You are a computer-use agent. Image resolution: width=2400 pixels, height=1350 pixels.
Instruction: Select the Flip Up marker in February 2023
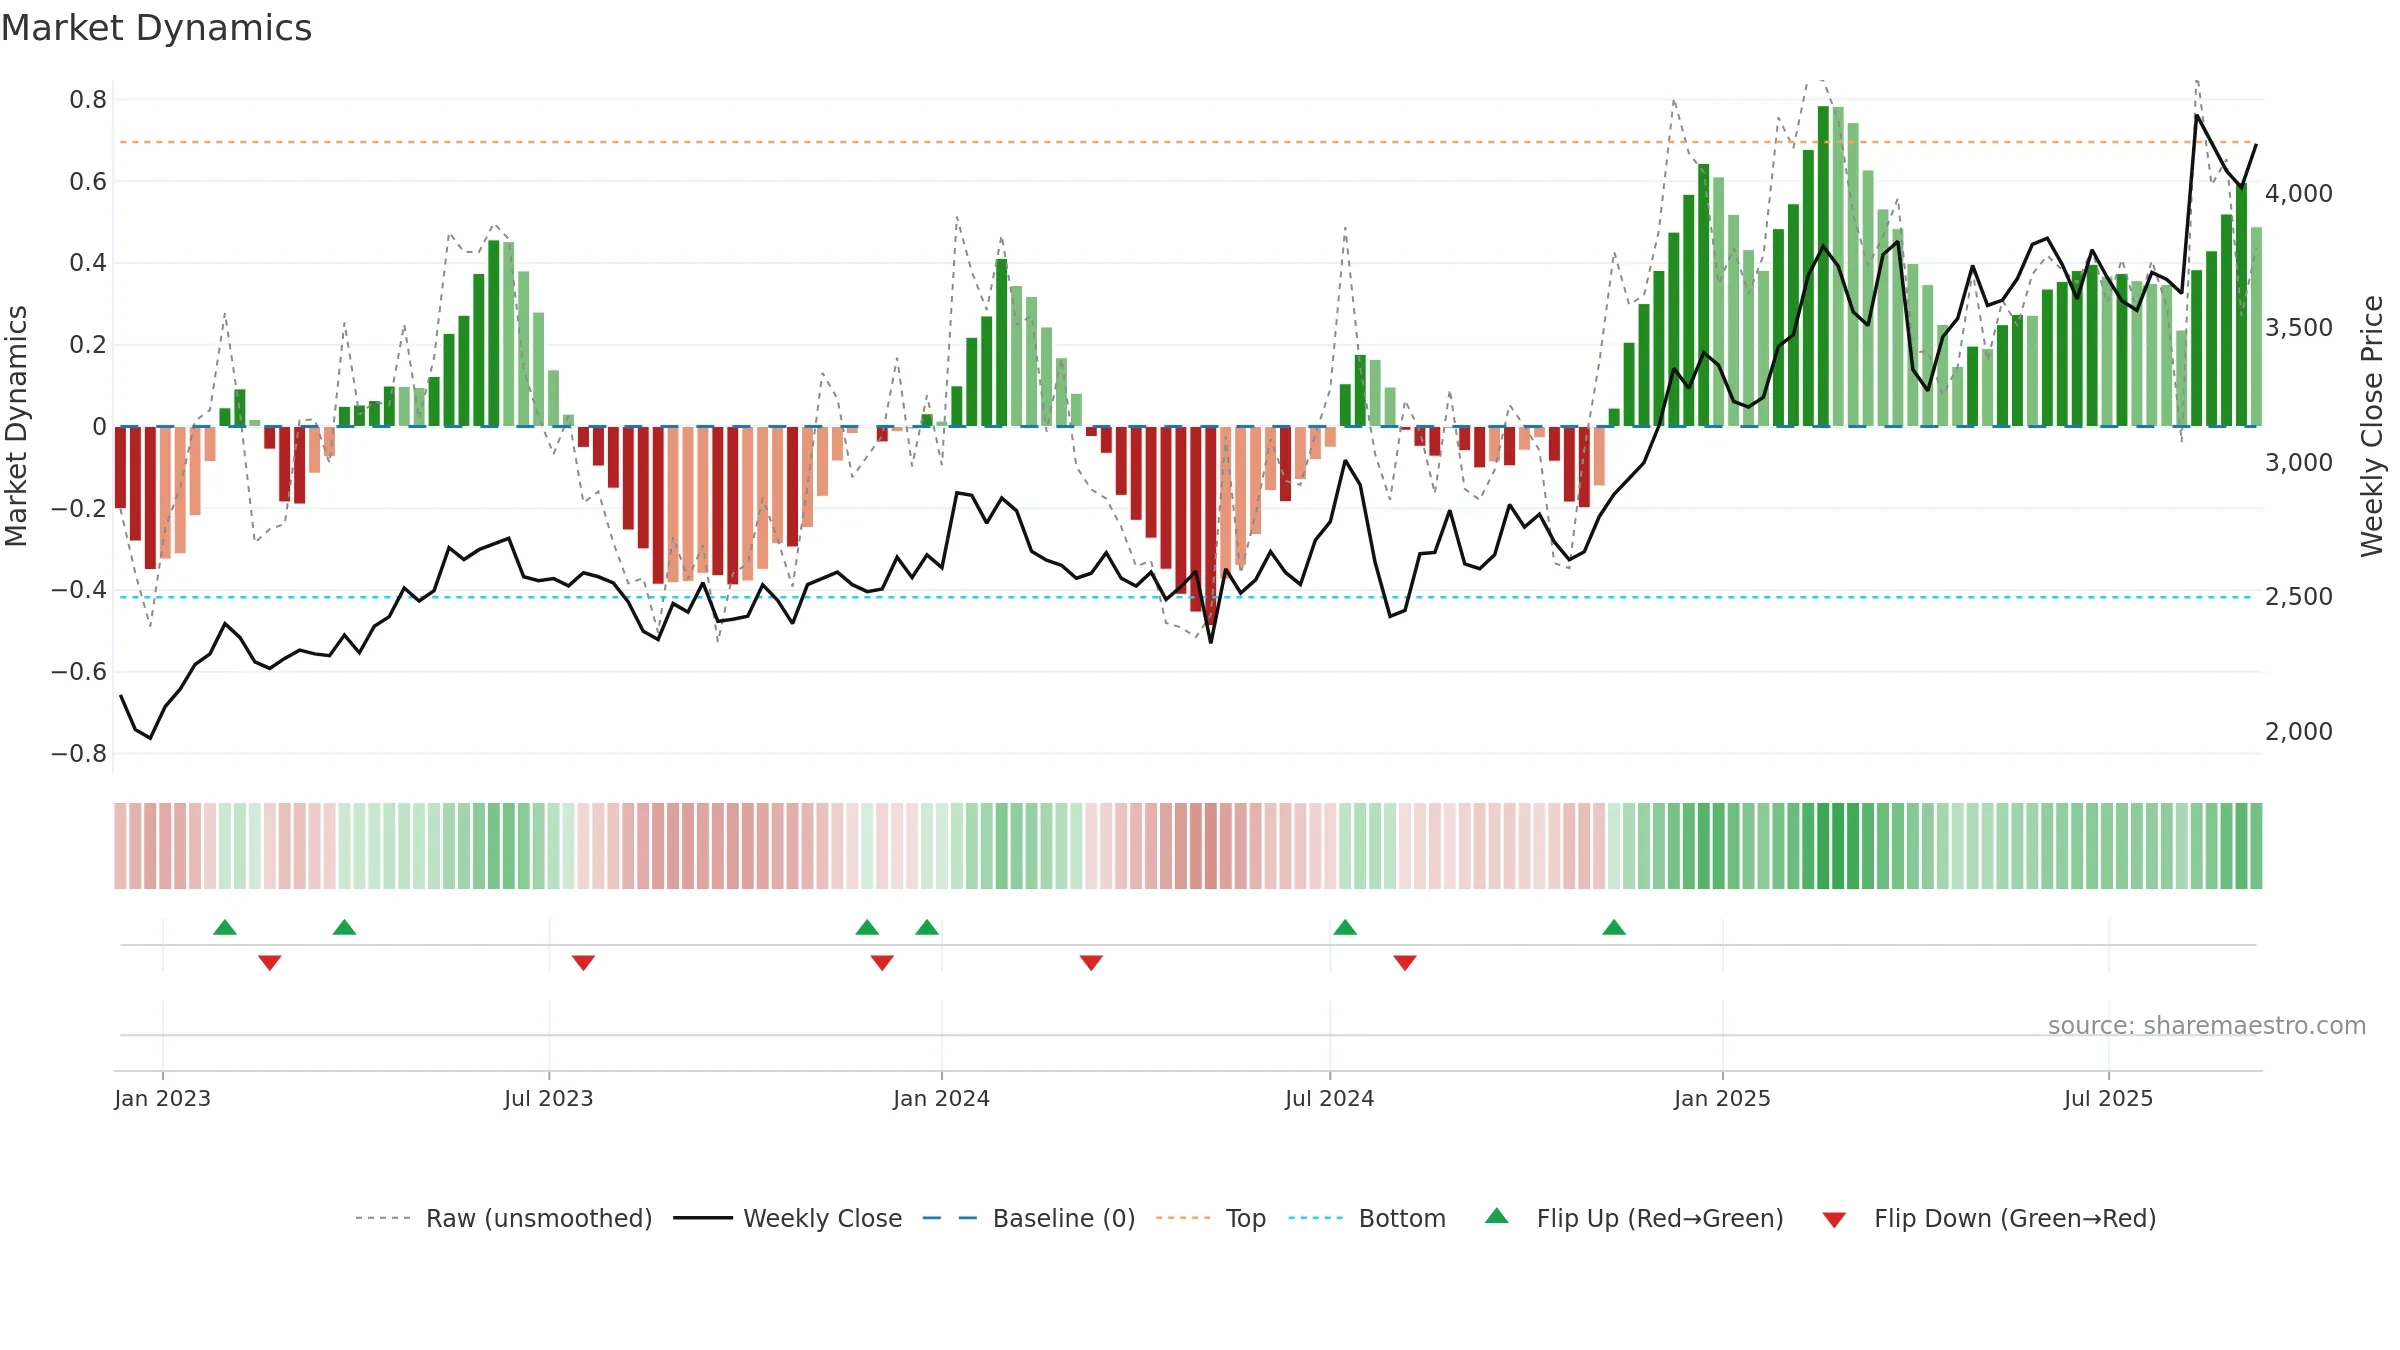[x=225, y=927]
